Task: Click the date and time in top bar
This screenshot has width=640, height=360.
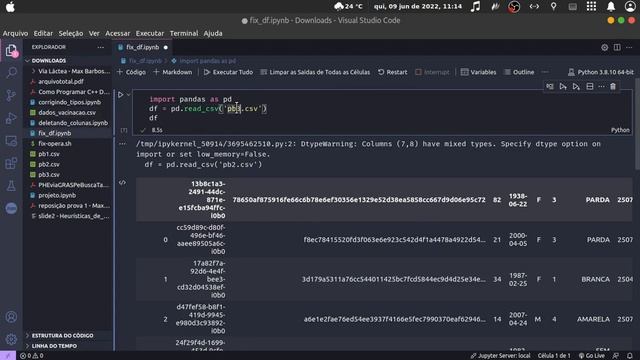Action: tap(418, 7)
